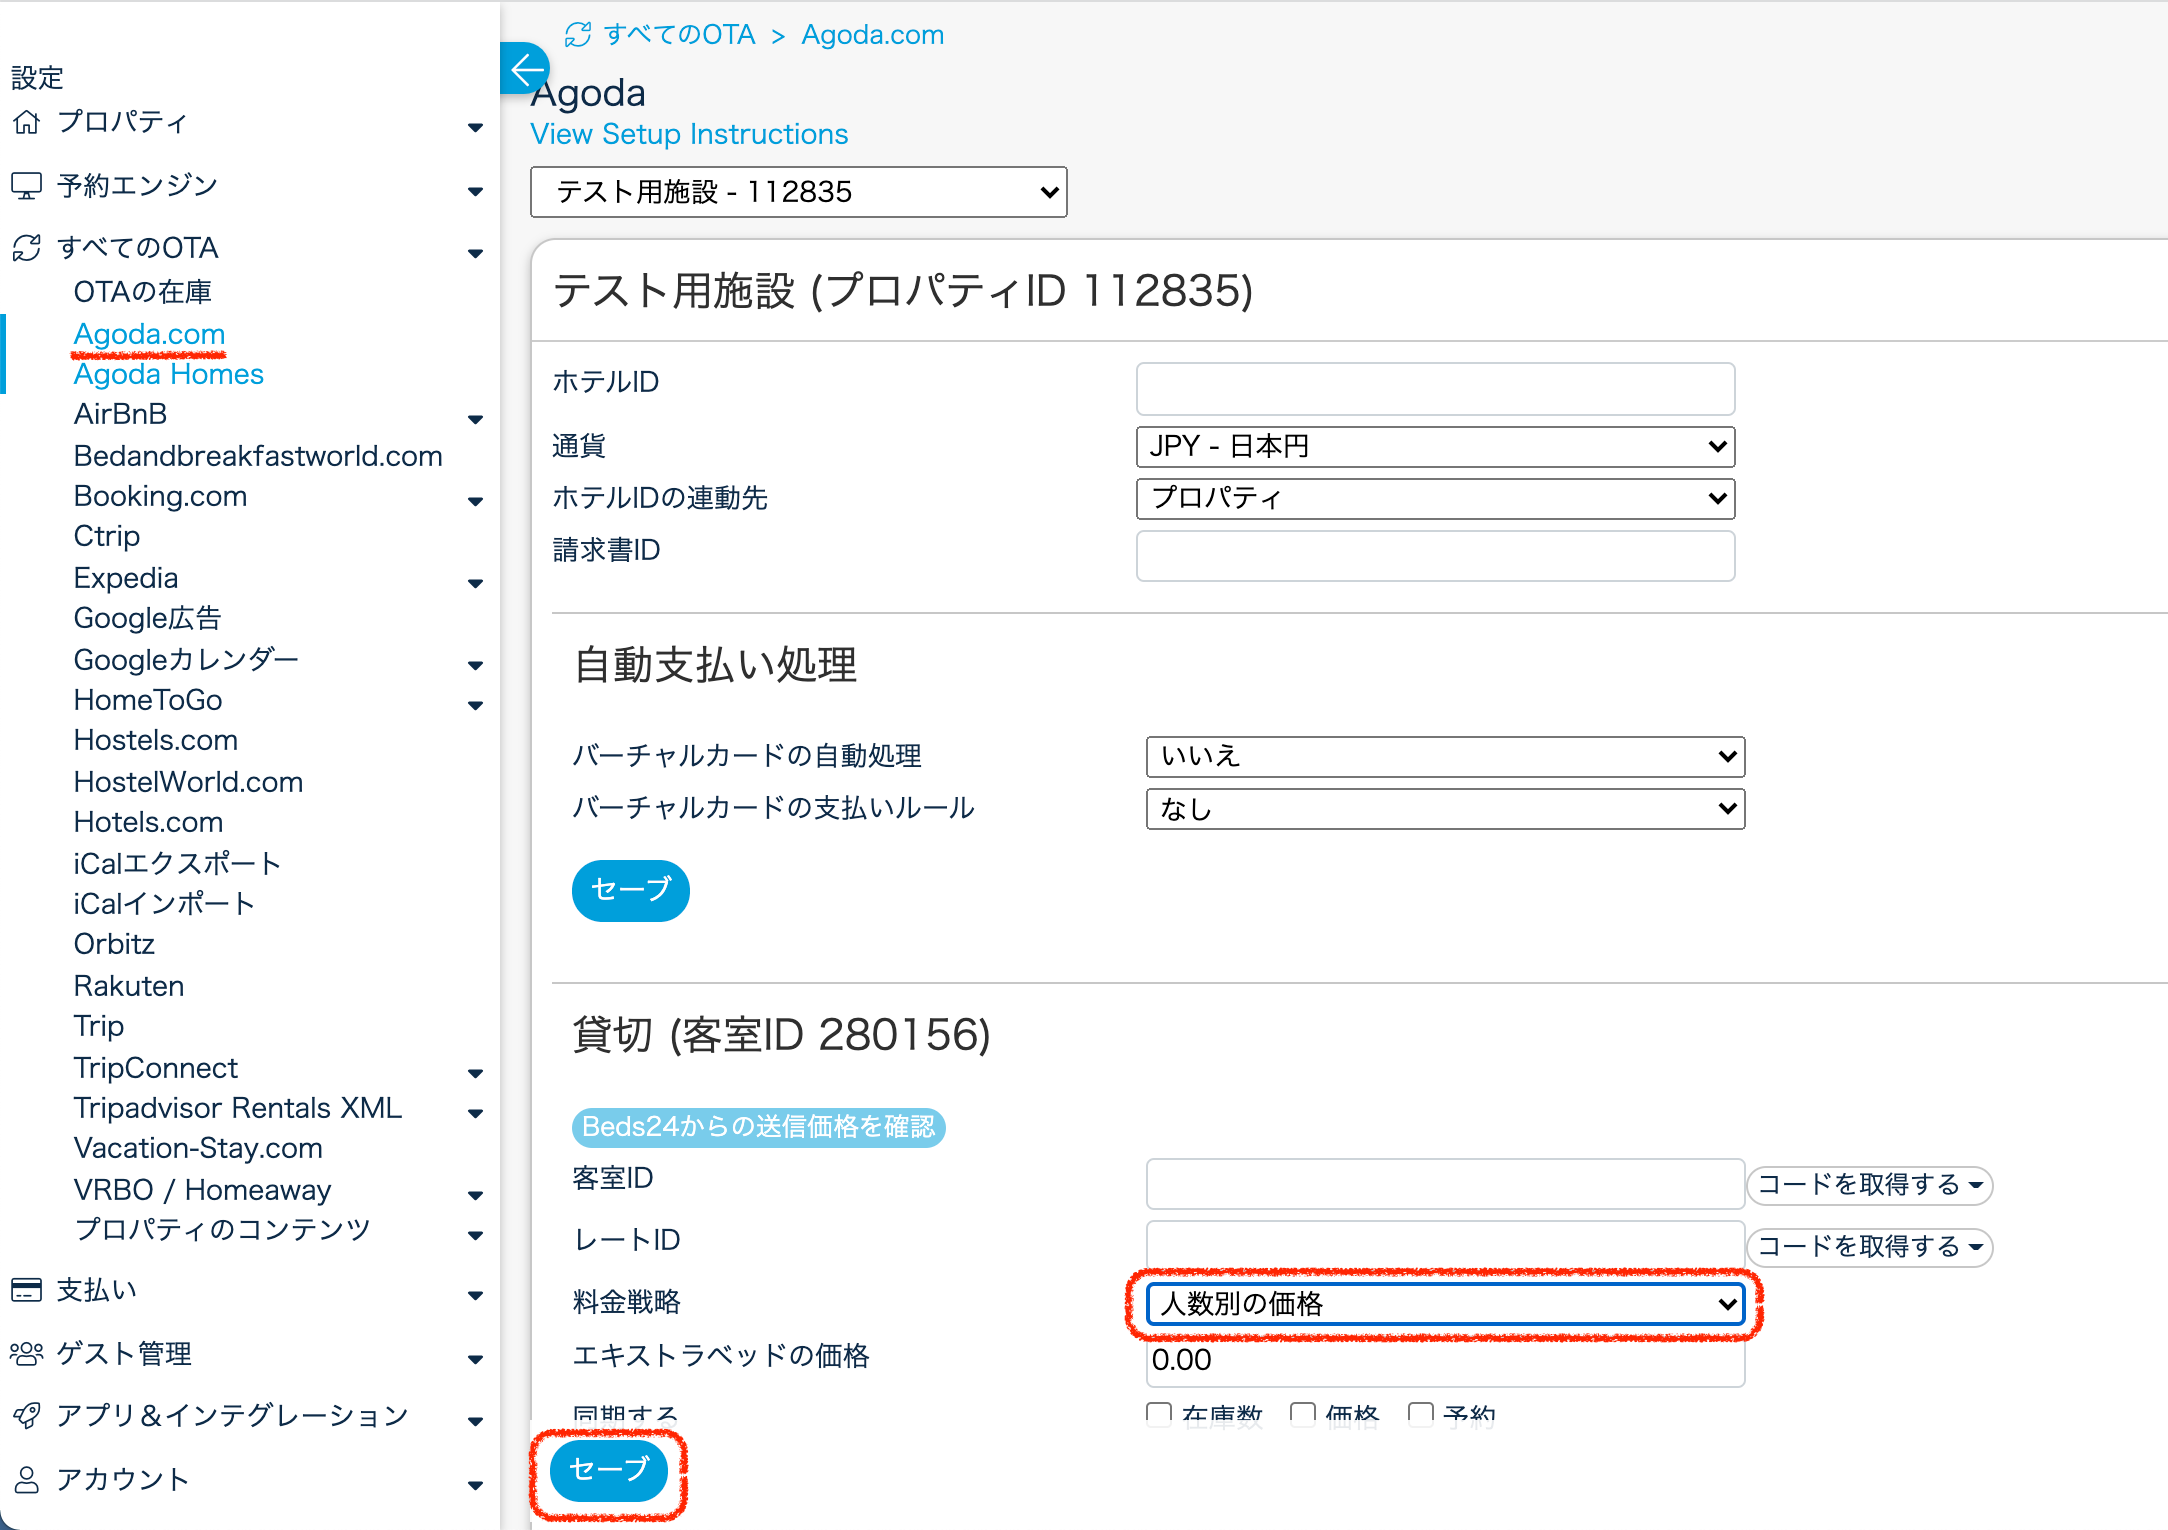The height and width of the screenshot is (1530, 2168).
Task: Click the credit card icon beside 支払い
Action: pyautogui.click(x=27, y=1290)
